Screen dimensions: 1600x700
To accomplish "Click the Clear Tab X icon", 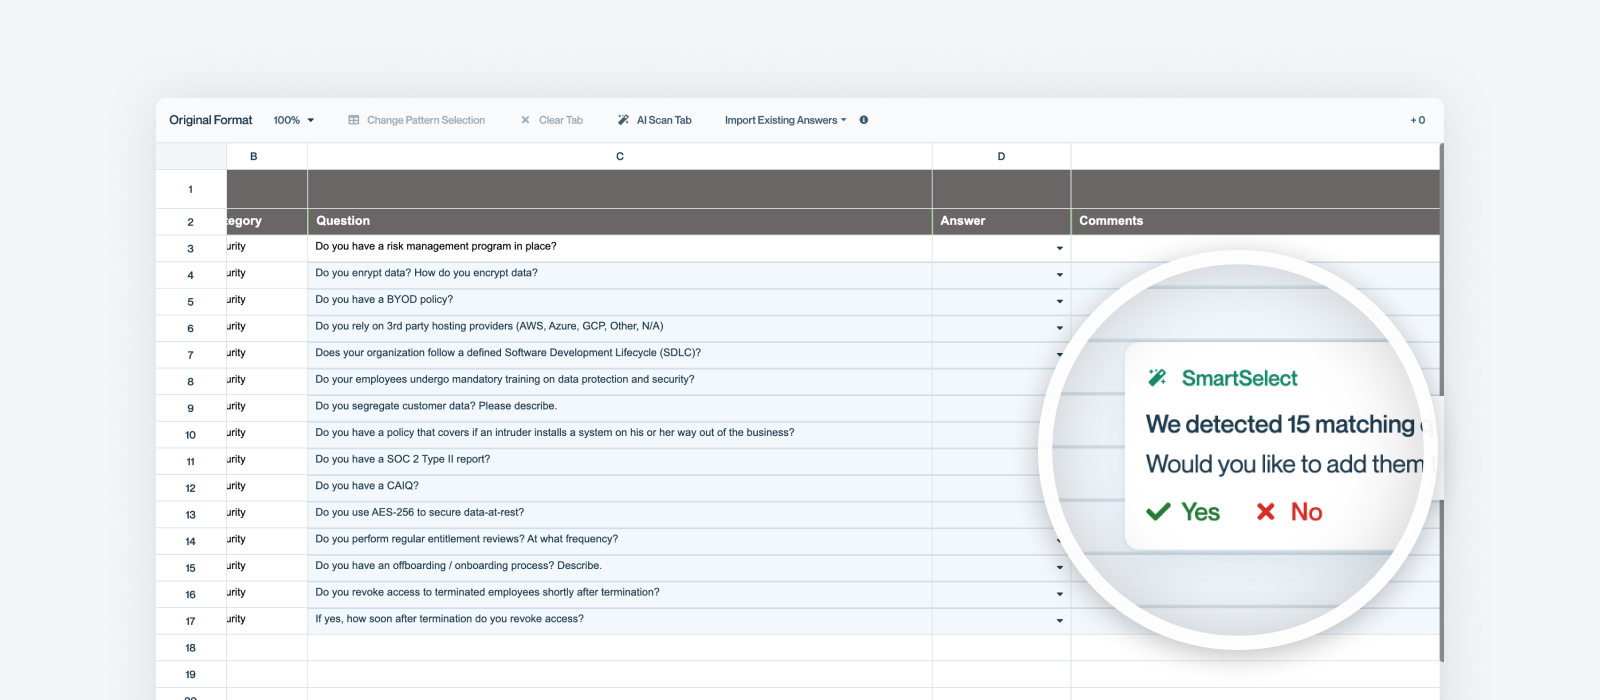I will [525, 120].
